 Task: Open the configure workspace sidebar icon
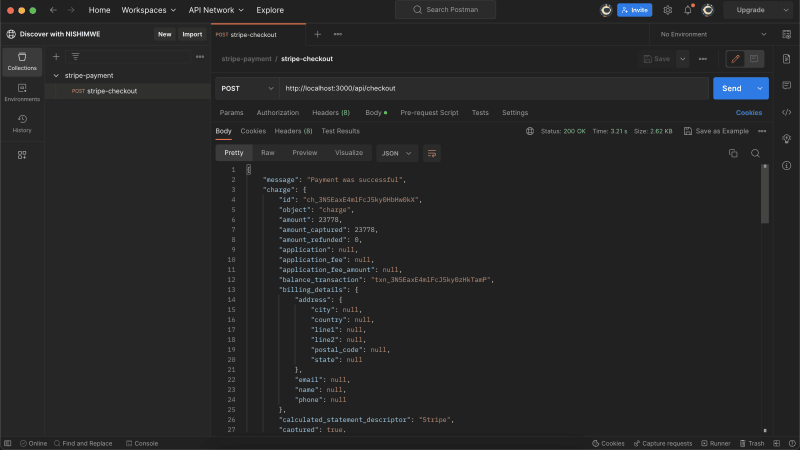pos(22,155)
